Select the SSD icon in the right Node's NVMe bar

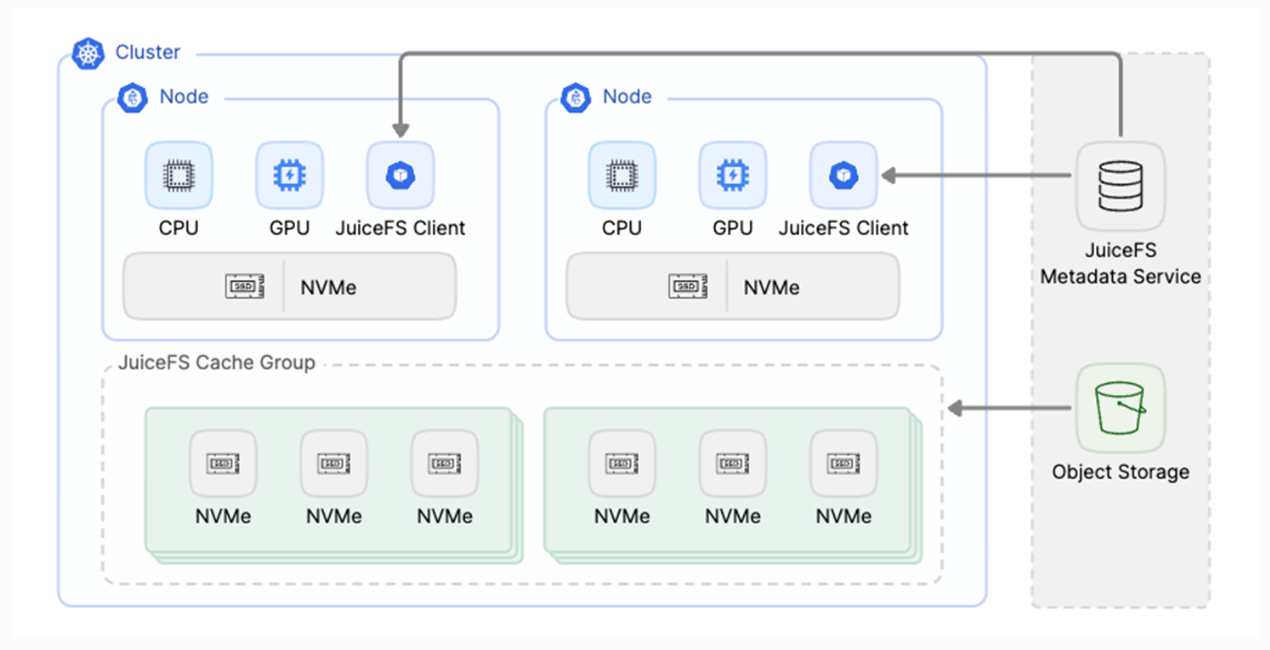click(x=687, y=288)
